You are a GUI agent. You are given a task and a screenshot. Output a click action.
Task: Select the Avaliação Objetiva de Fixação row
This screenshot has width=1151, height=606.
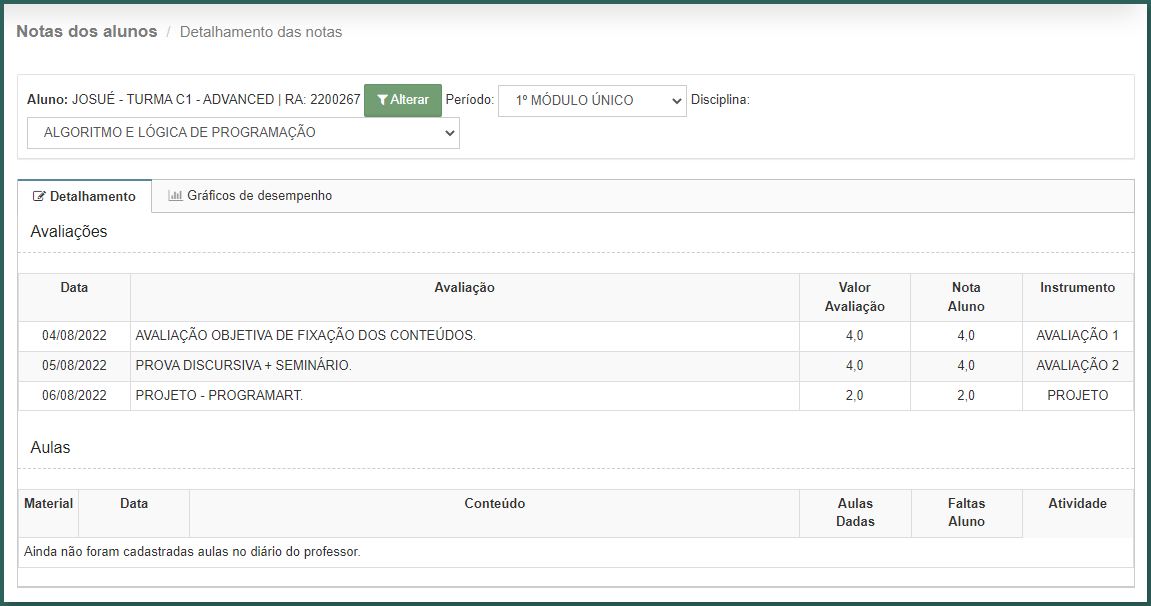click(305, 336)
